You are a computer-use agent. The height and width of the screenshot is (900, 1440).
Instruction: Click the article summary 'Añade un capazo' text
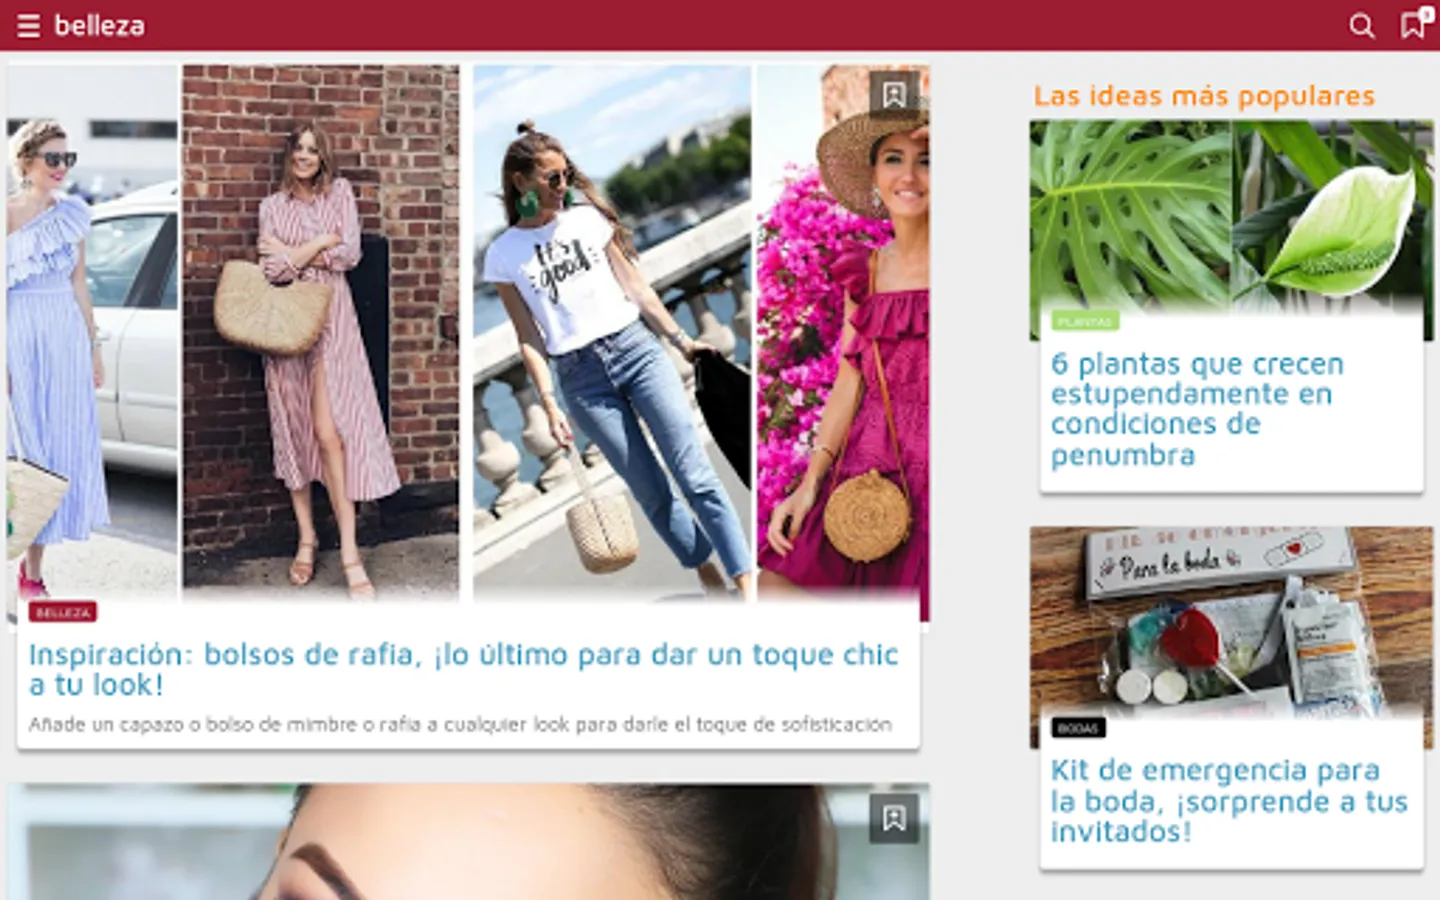point(460,724)
